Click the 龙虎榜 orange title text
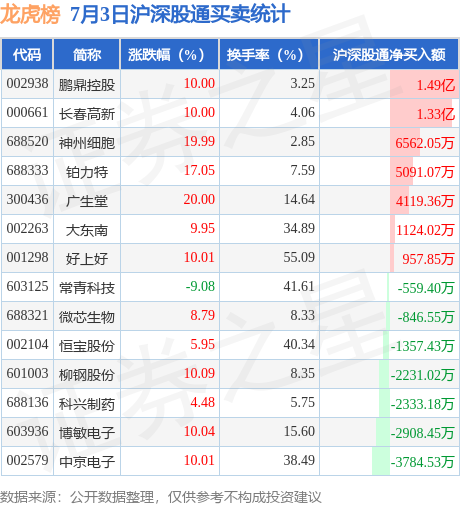 coord(30,15)
